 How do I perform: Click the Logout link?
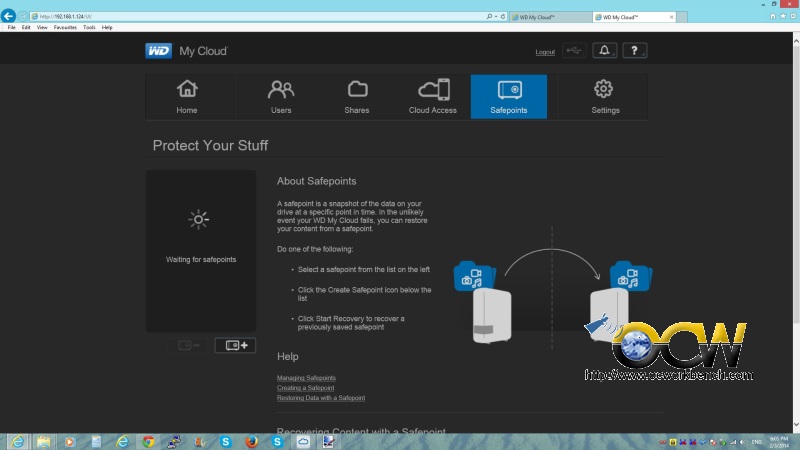coord(545,52)
